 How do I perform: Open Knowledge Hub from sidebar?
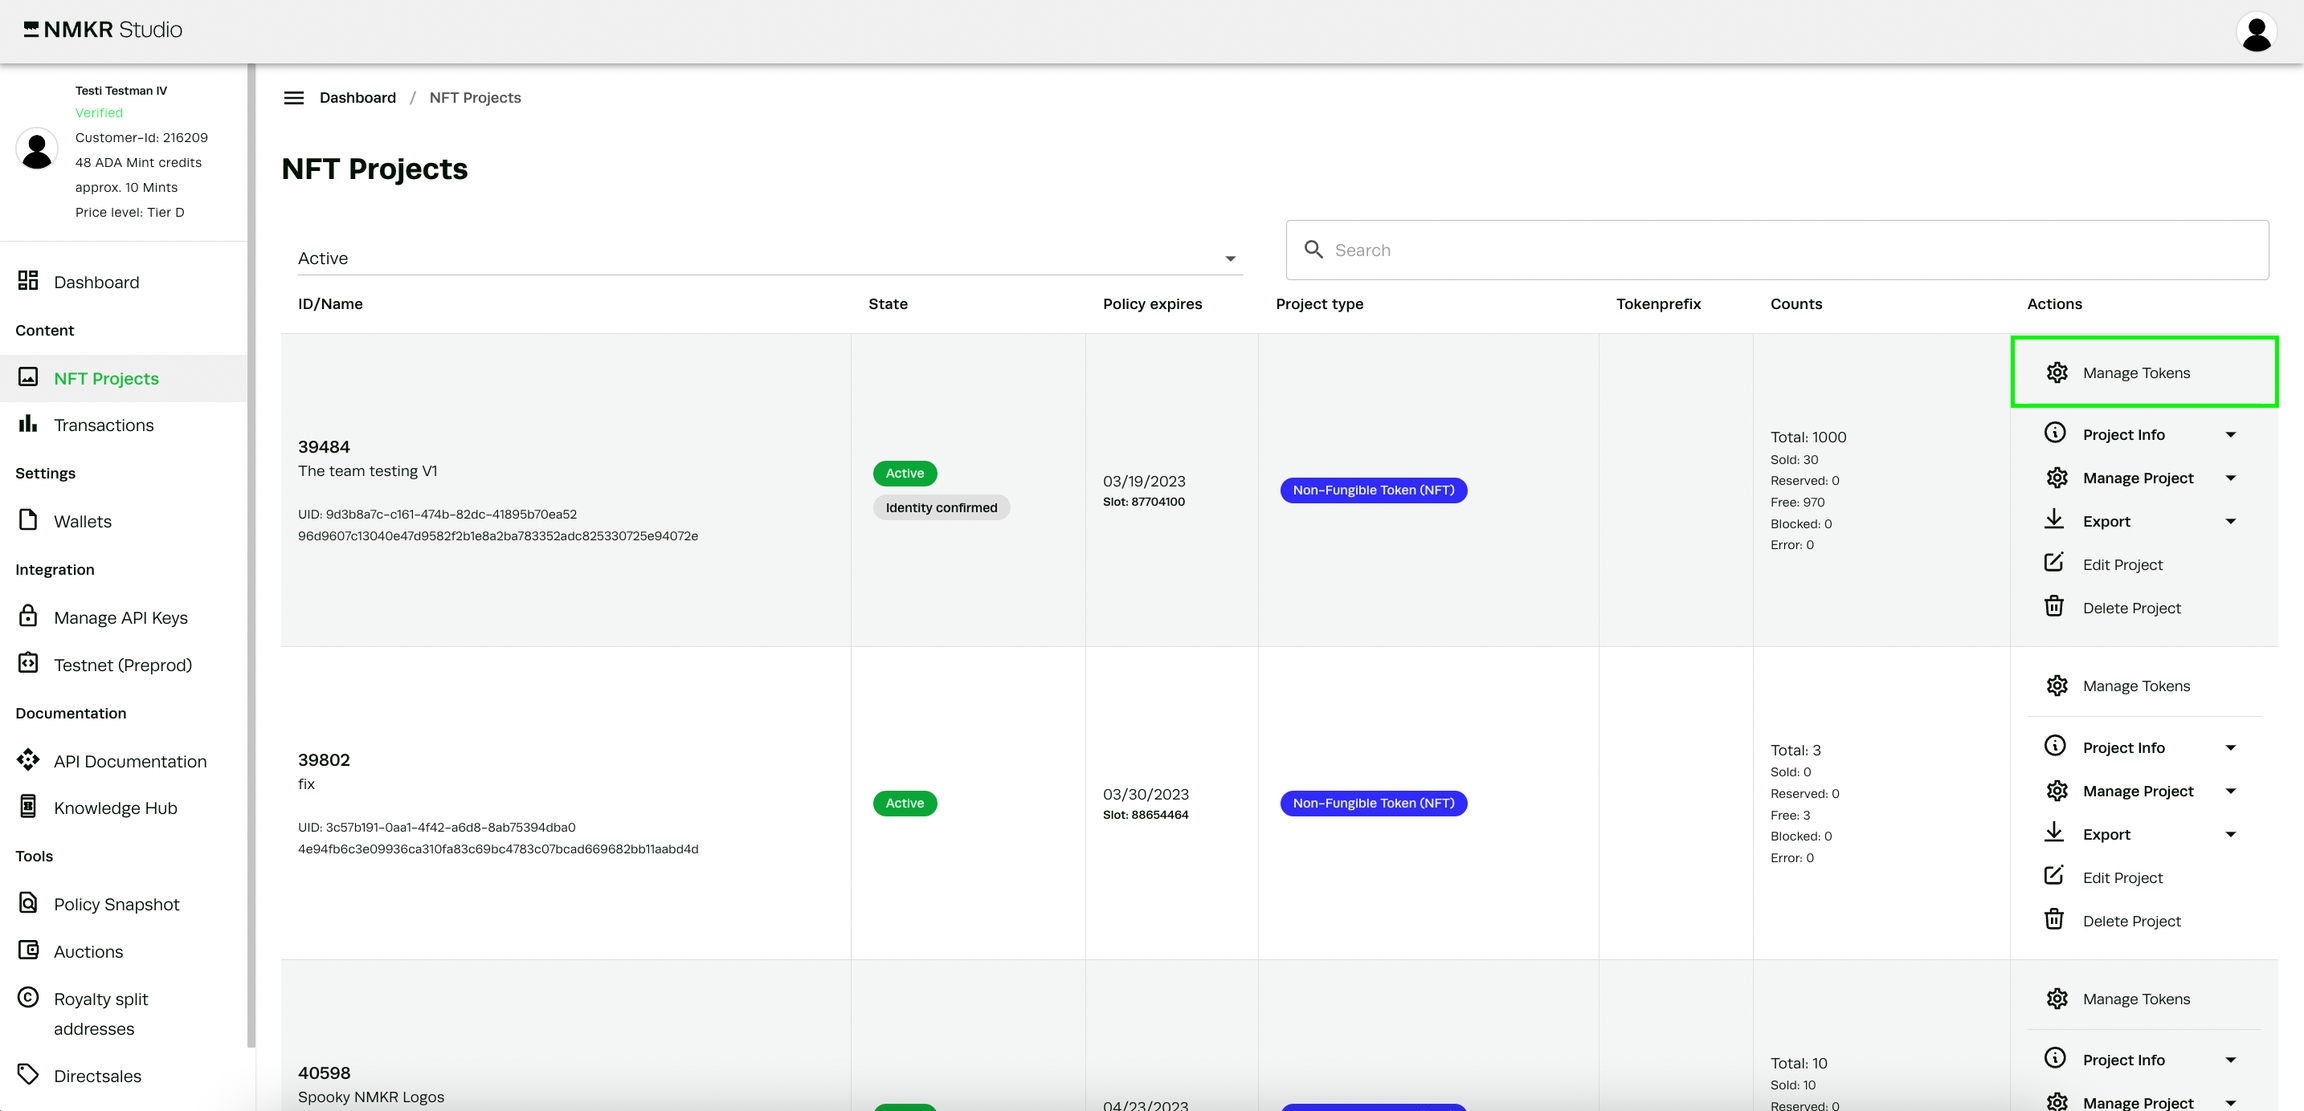pos(115,808)
